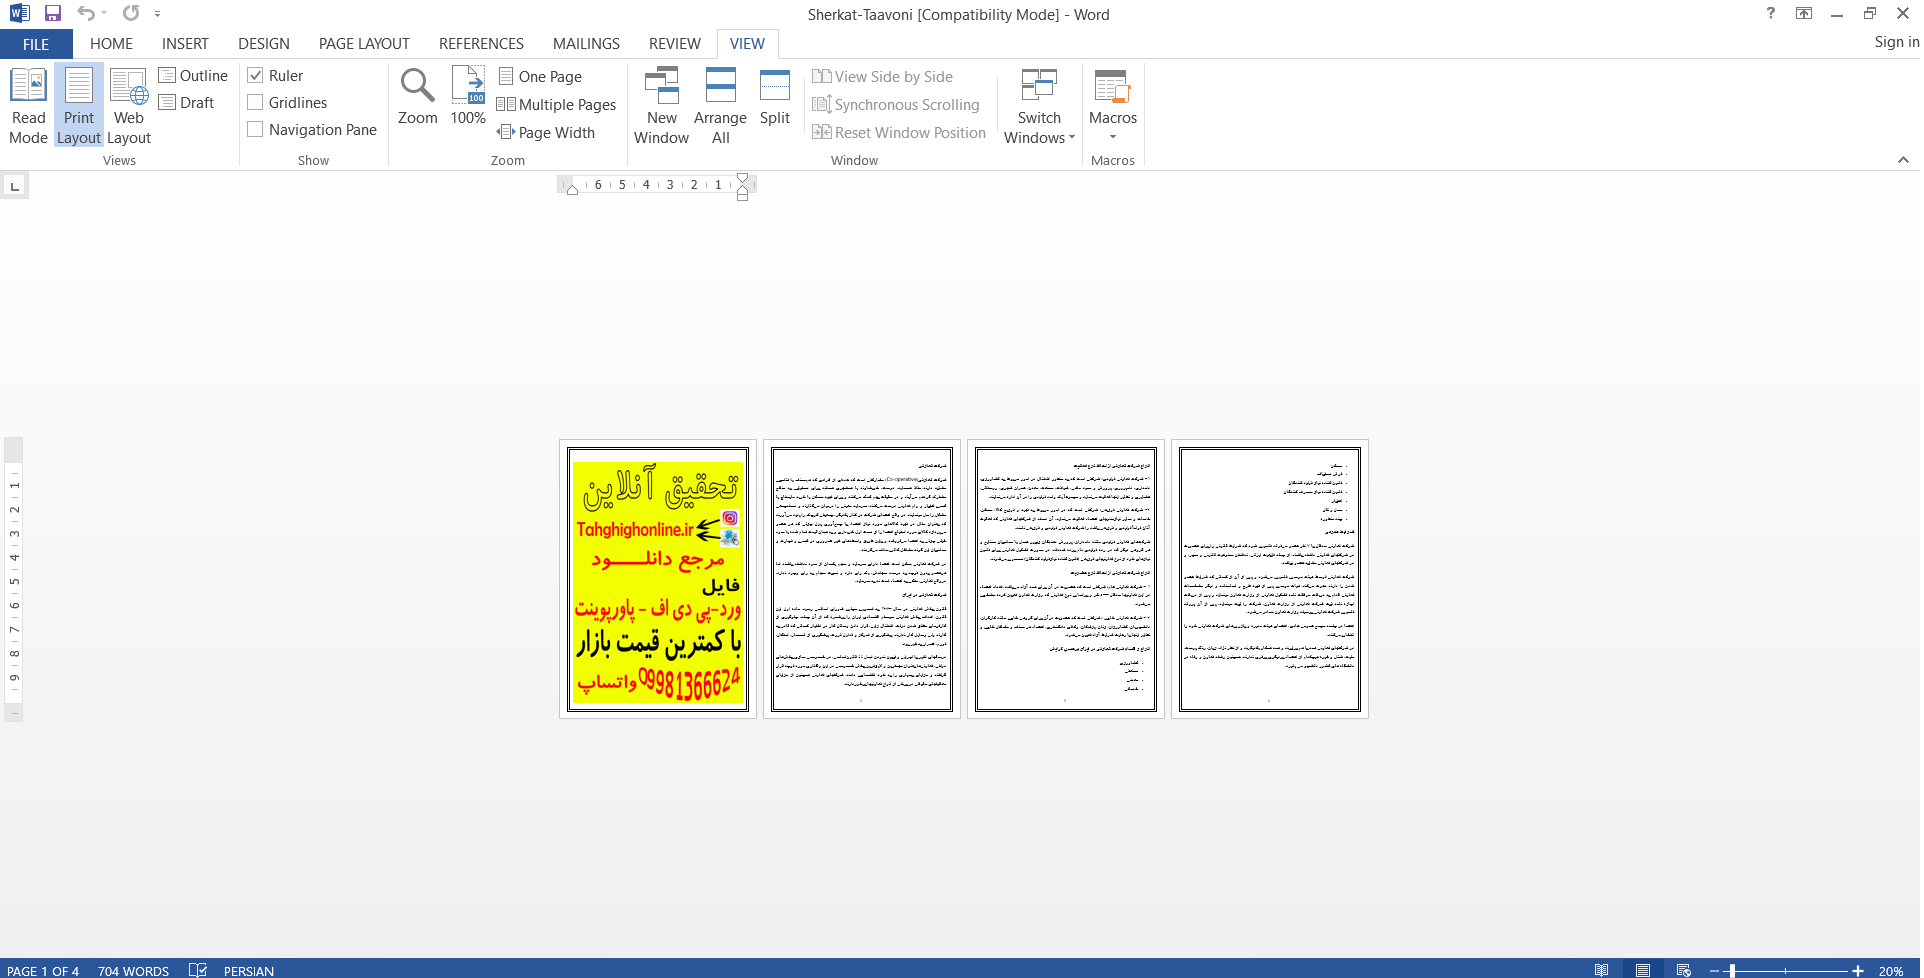The image size is (1924, 978).
Task: Click PAGE 1 OF 4 in status bar
Action: (43, 970)
